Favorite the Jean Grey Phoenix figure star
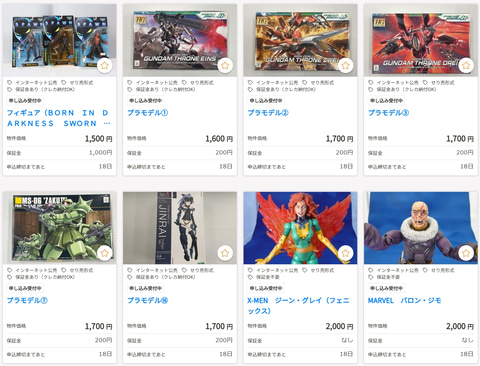Viewport: 480px width, 366px height. [x=345, y=253]
